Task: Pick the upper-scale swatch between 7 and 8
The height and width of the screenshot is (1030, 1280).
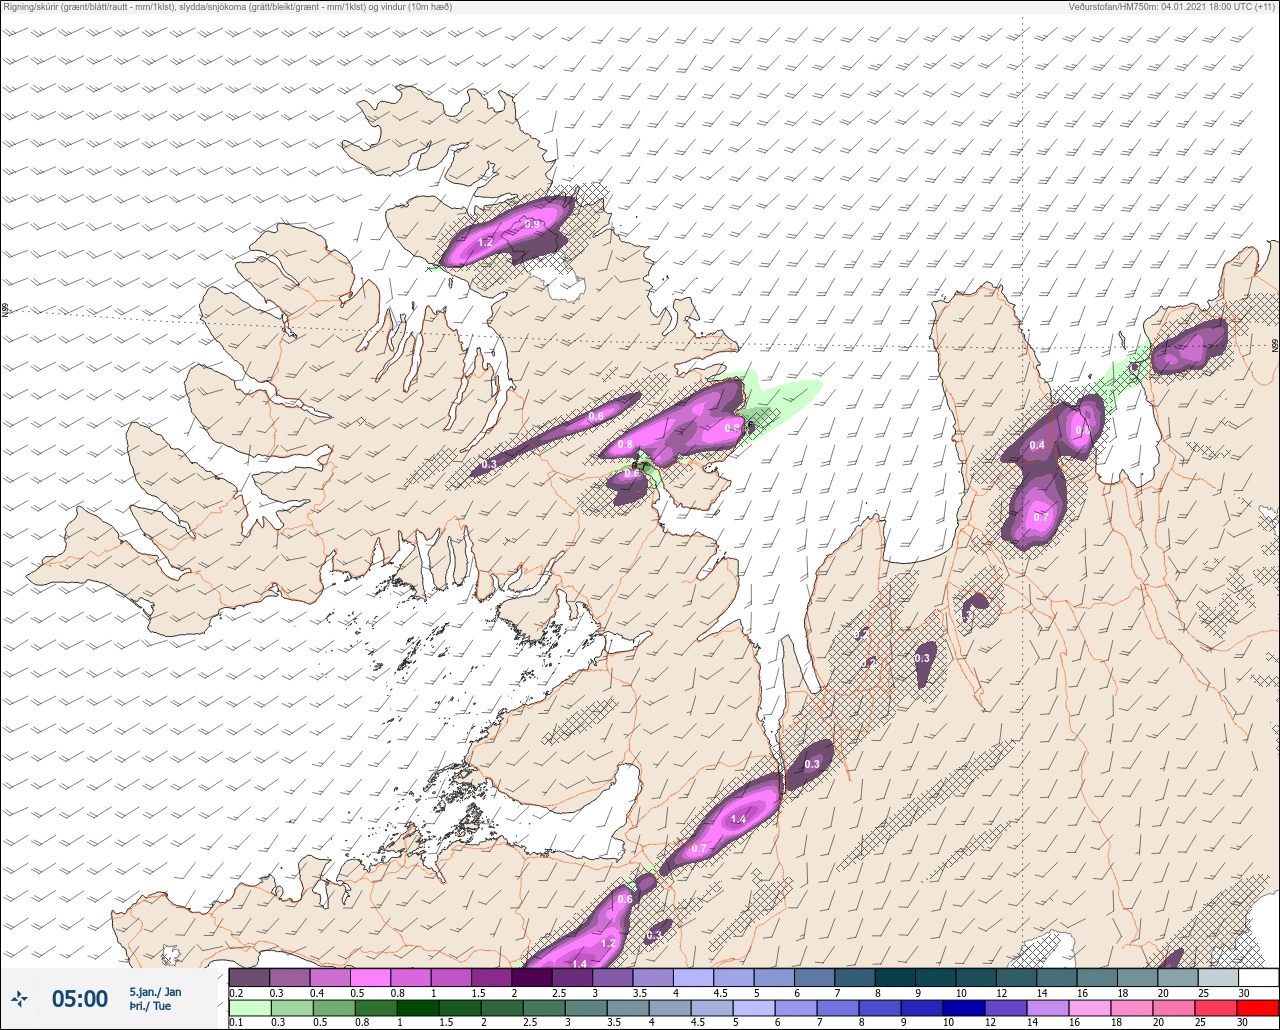Action: coord(854,977)
